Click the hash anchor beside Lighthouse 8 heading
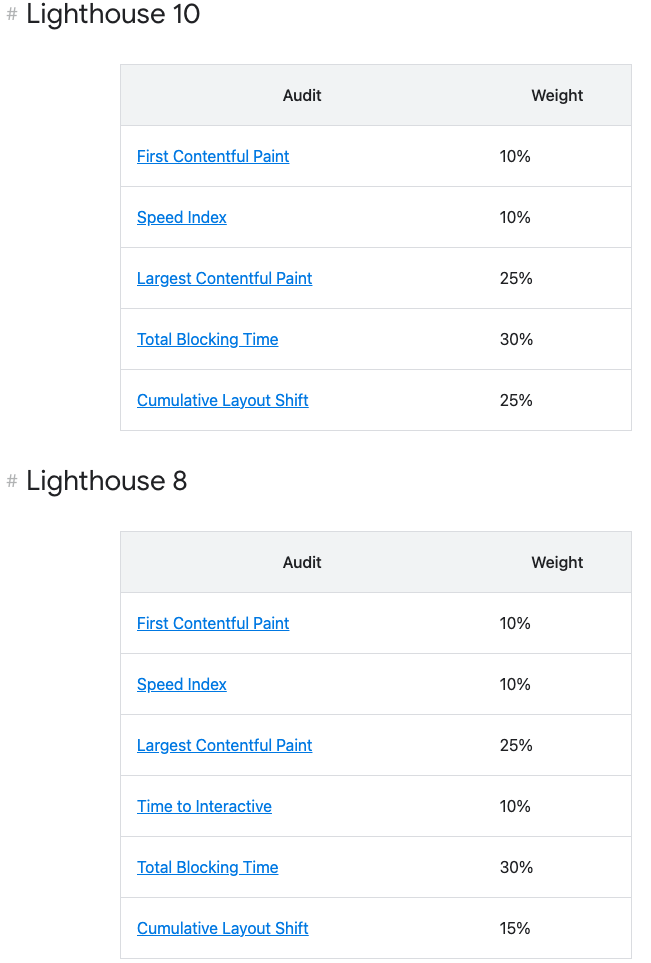Viewport: 651px width, 963px height. click(x=12, y=482)
